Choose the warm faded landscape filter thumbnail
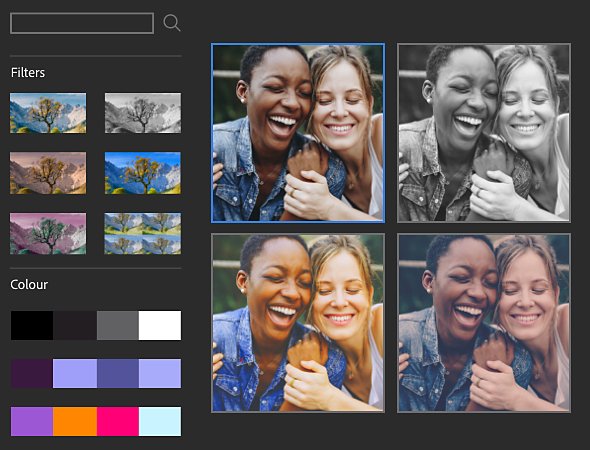This screenshot has width=590, height=450. pyautogui.click(x=48, y=173)
